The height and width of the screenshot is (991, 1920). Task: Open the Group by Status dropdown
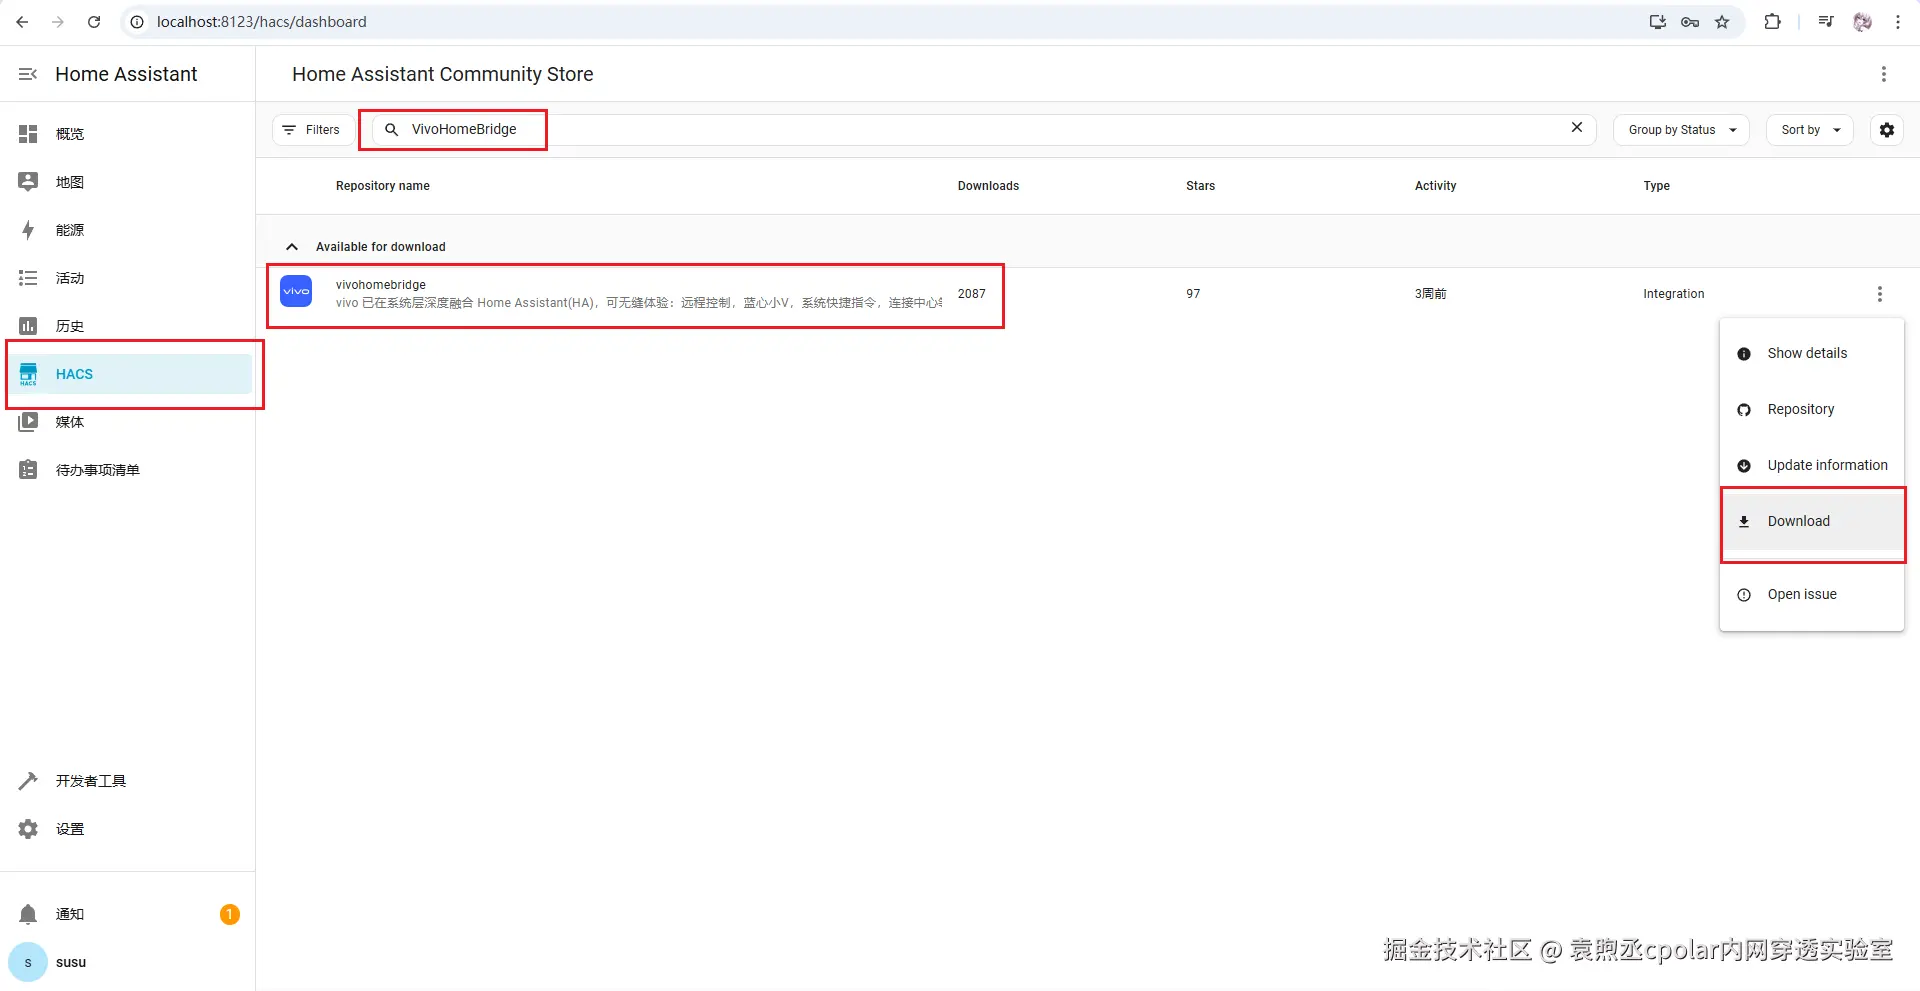pos(1681,130)
